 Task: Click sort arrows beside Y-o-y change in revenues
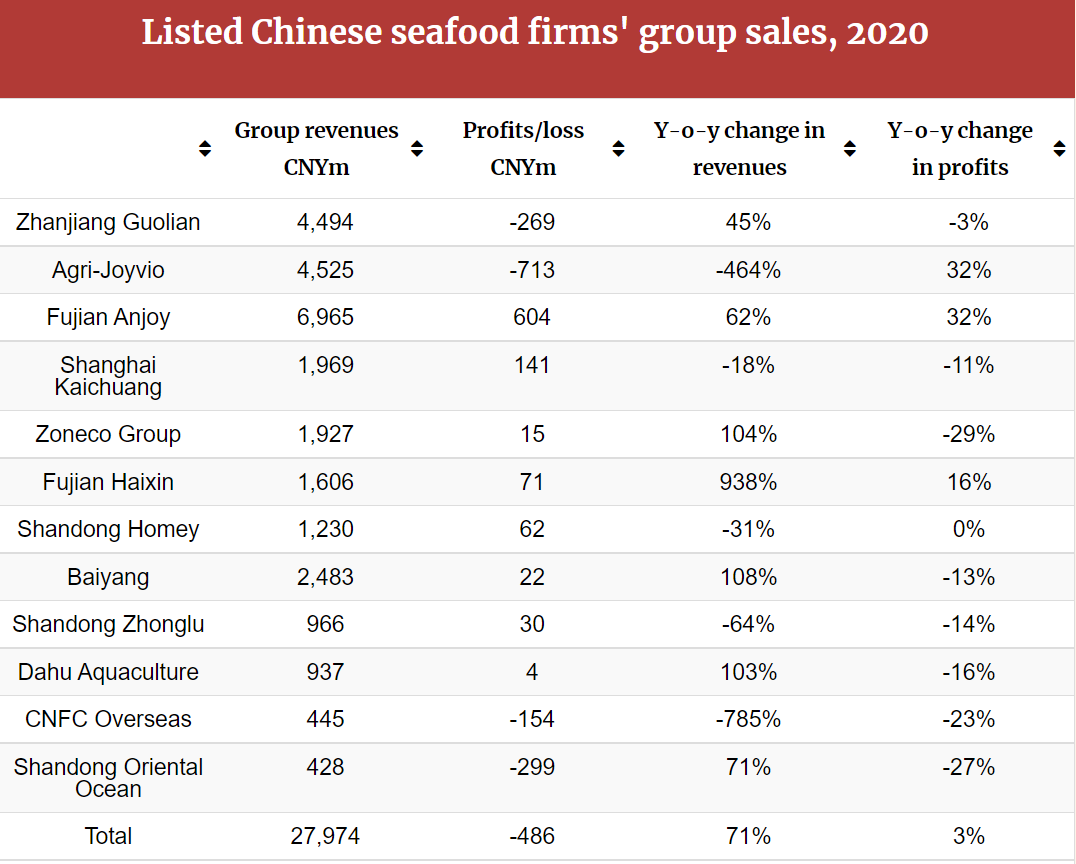point(849,149)
